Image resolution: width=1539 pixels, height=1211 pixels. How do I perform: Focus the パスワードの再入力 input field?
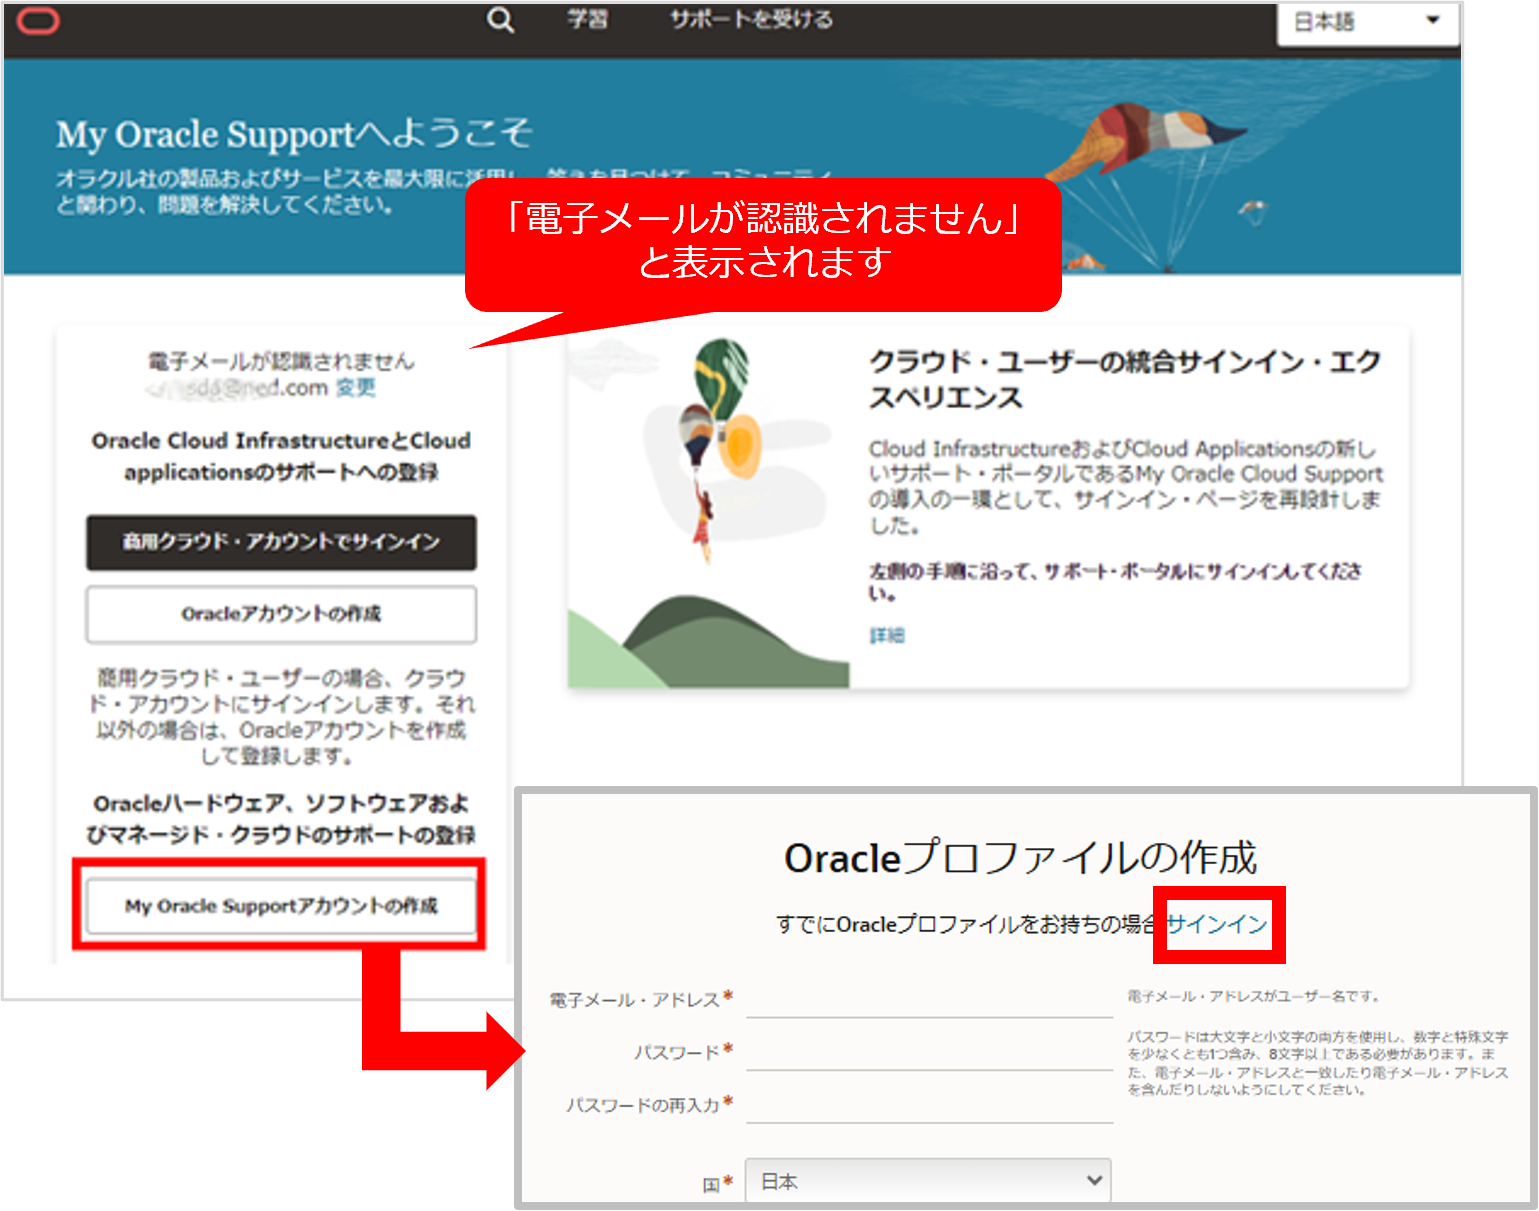tap(929, 1105)
